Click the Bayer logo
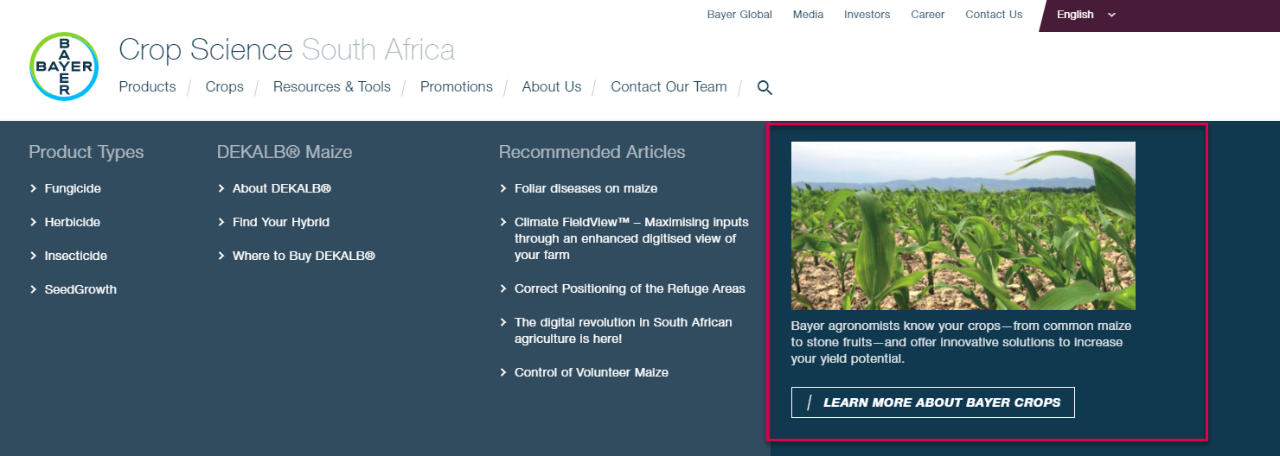Screen dimensions: 1280x456 [64, 67]
